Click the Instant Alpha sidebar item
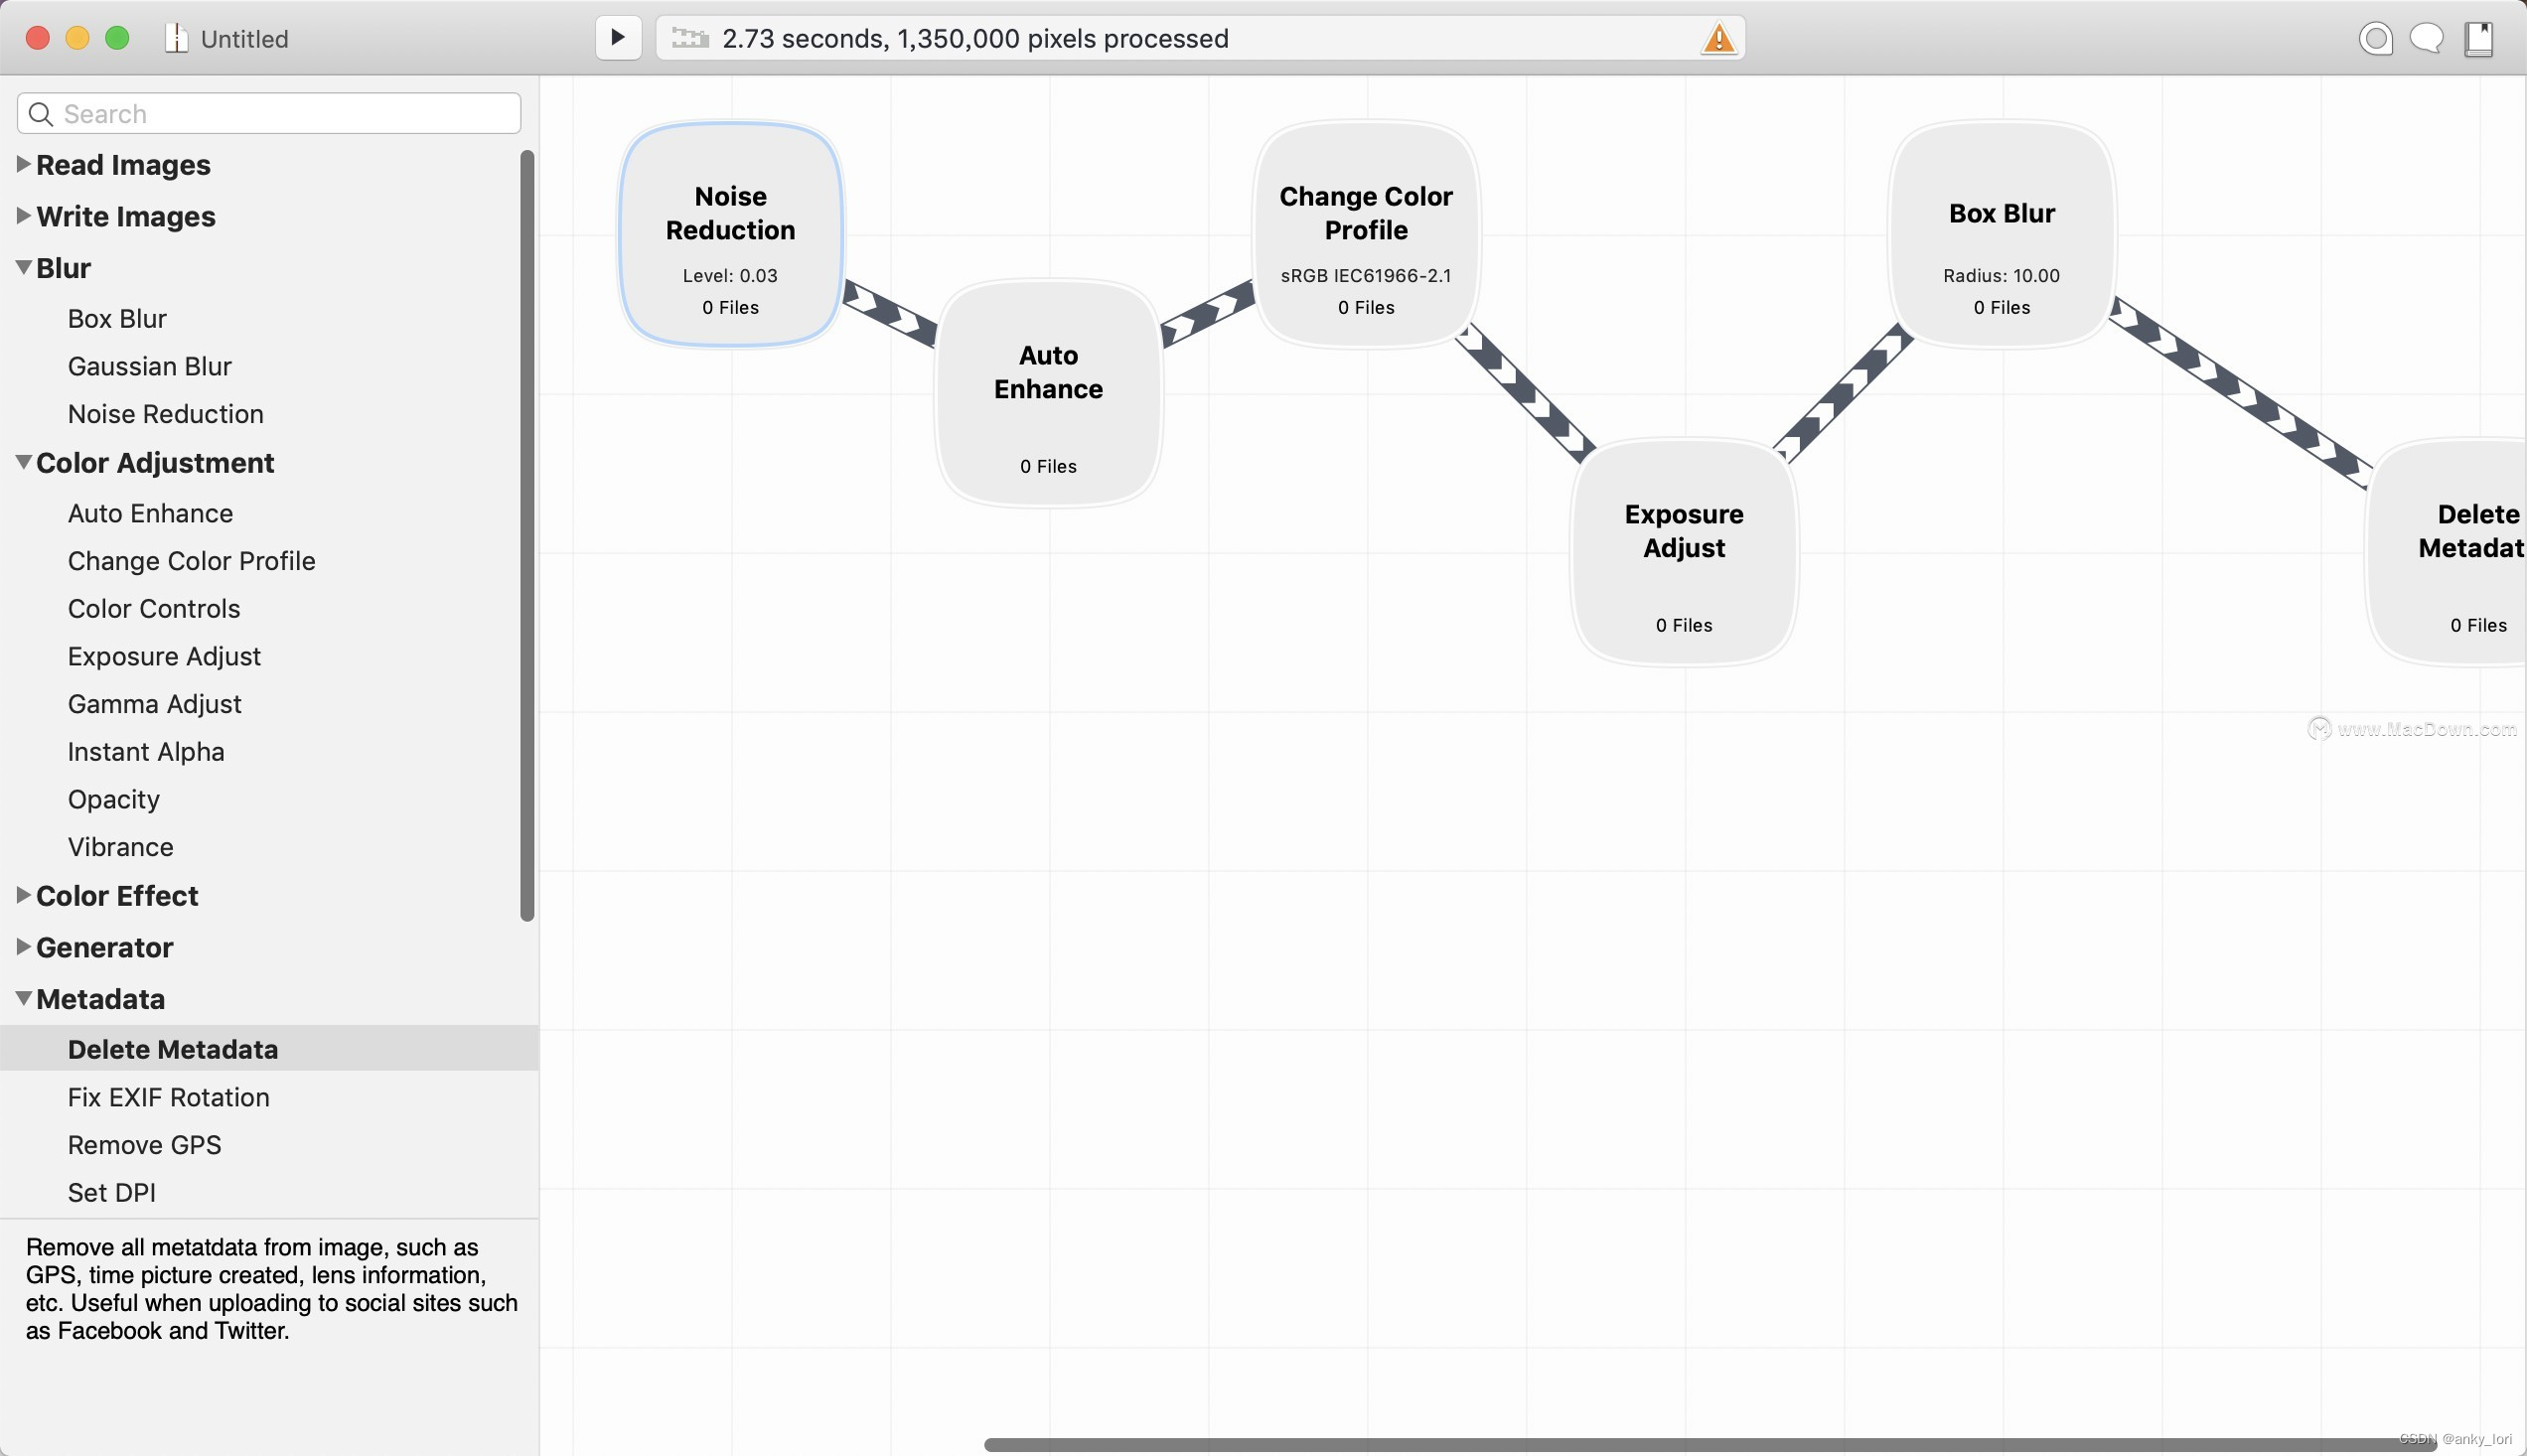This screenshot has width=2527, height=1456. click(x=146, y=752)
